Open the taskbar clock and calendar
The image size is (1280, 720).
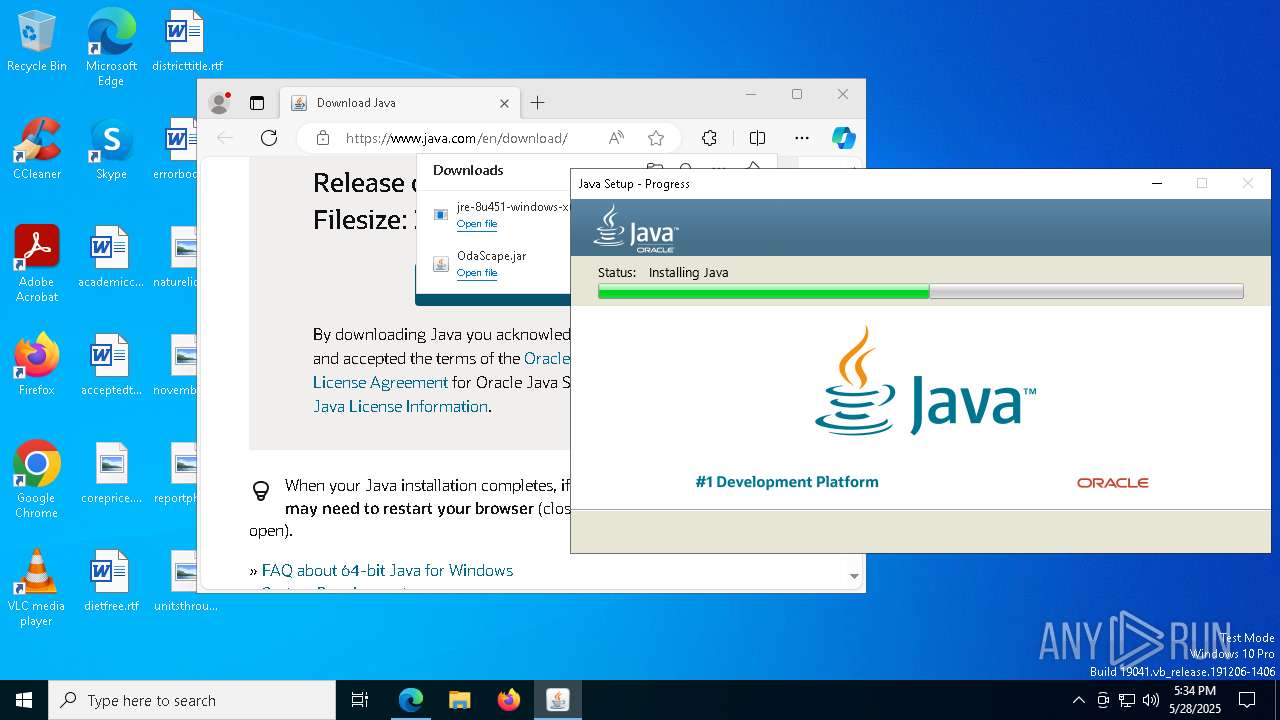[1194, 700]
